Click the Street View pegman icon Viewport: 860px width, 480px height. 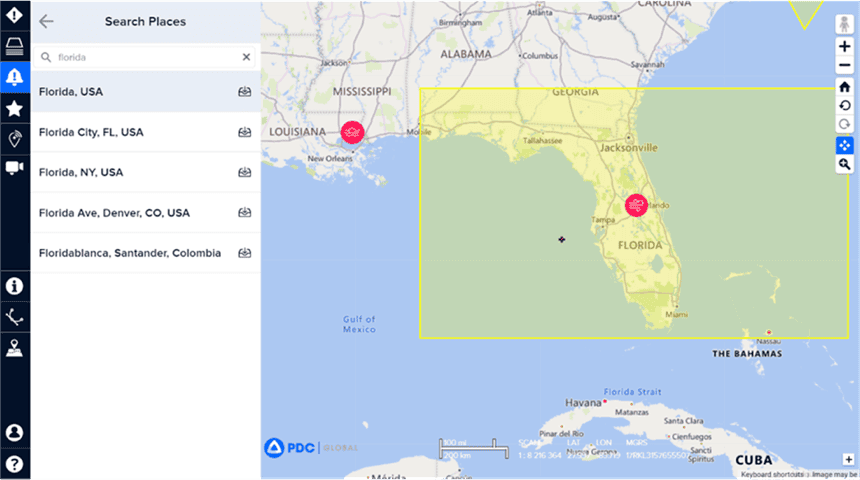[844, 25]
